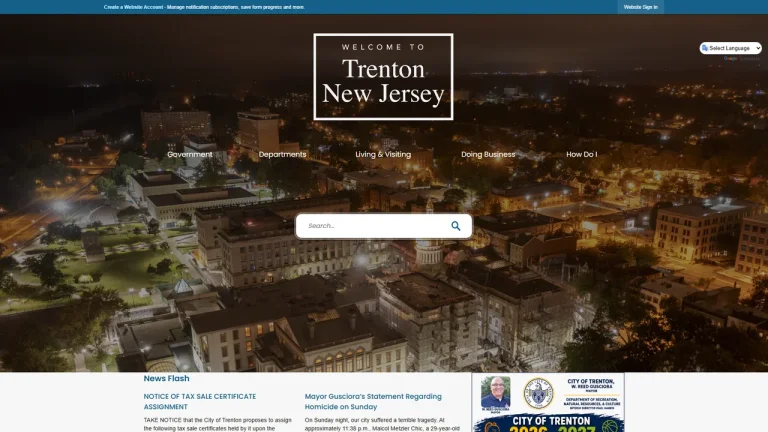Open the Government menu

[190, 154]
